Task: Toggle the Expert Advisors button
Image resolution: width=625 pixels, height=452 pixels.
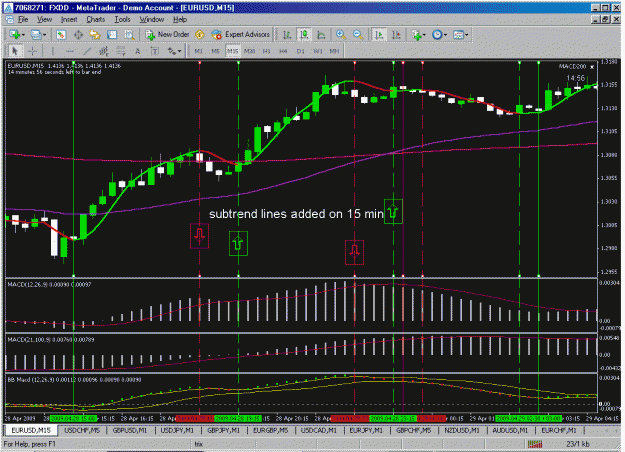Action: click(240, 35)
